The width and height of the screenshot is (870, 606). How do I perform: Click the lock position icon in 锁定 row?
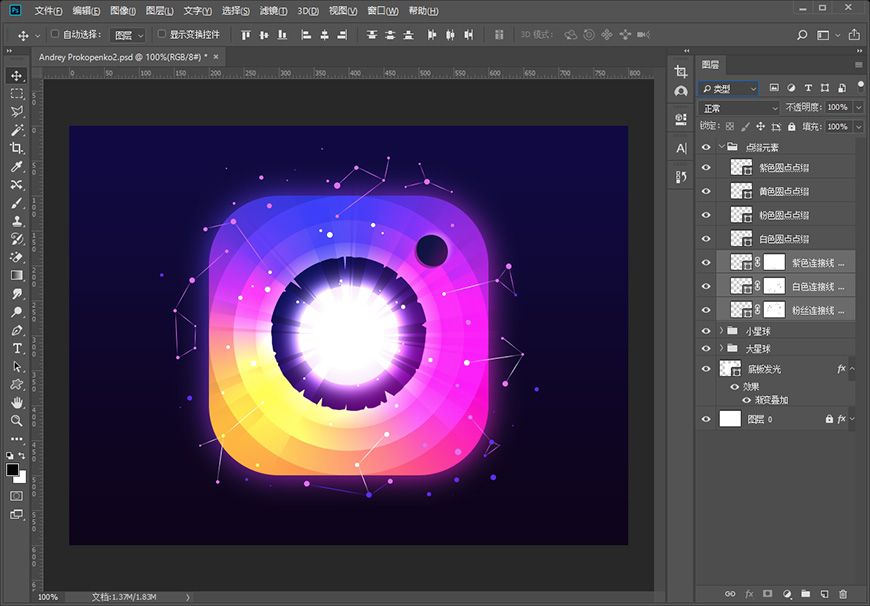761,127
